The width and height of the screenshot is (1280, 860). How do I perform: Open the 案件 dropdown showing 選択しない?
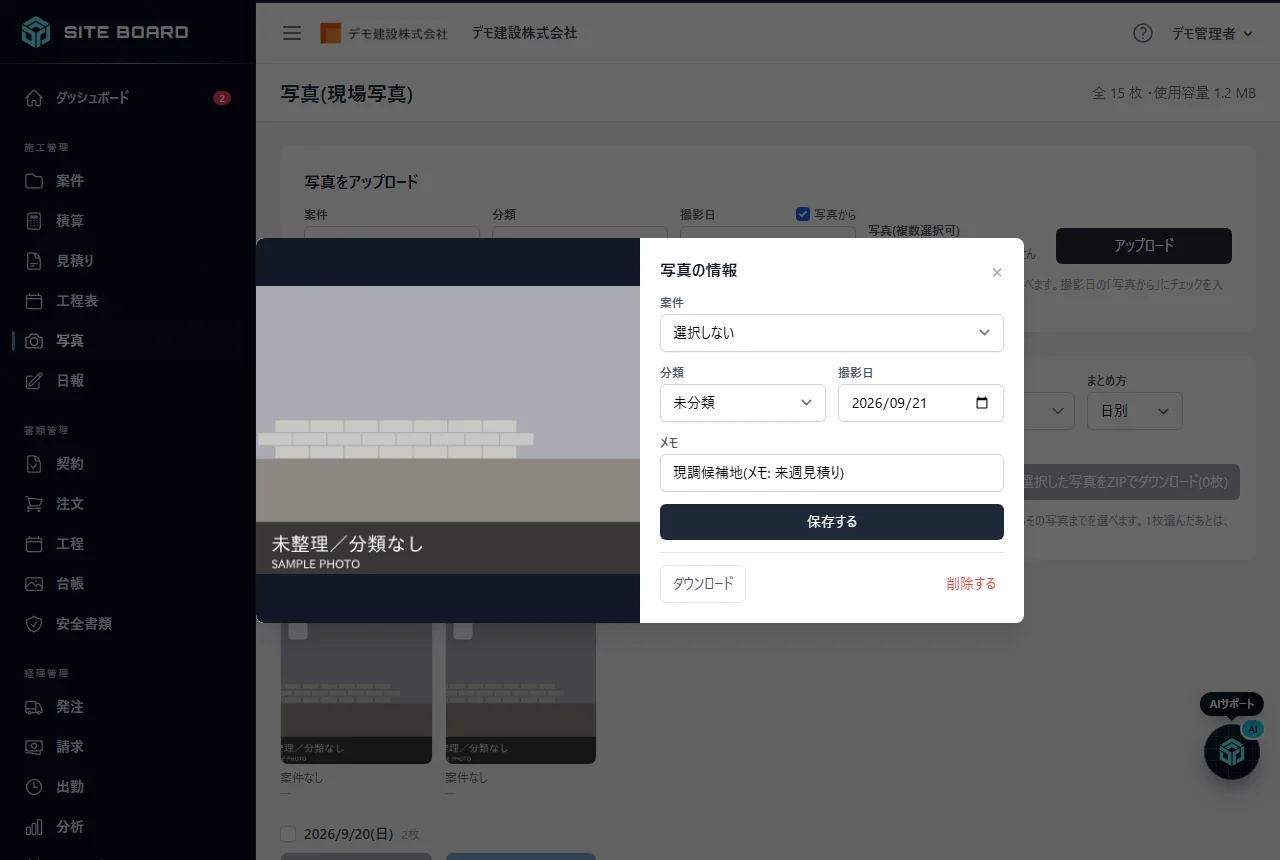click(832, 333)
